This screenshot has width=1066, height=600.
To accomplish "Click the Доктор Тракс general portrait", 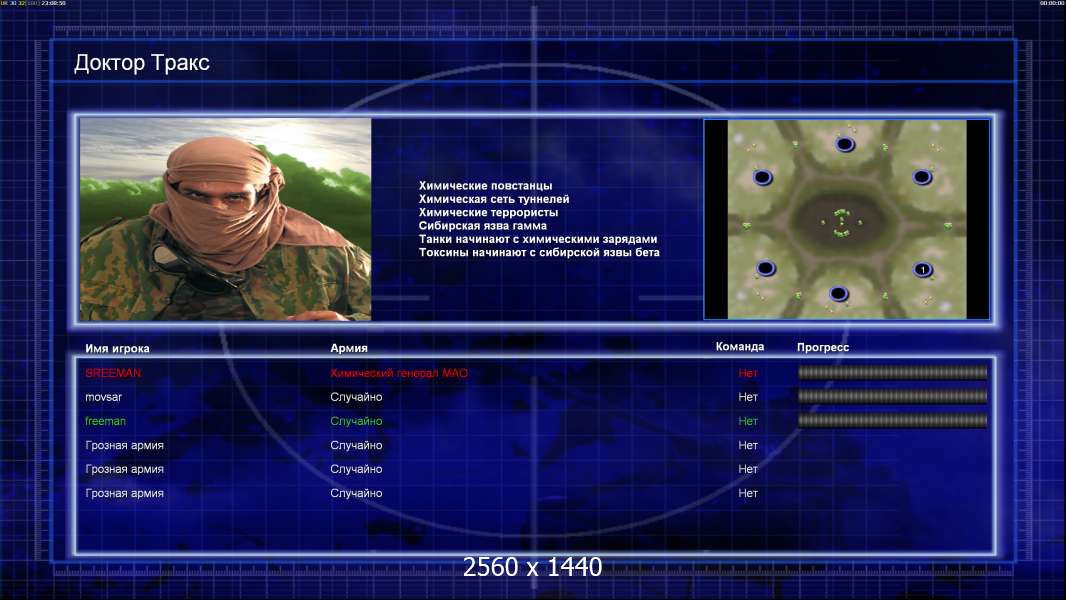I will click(x=226, y=219).
